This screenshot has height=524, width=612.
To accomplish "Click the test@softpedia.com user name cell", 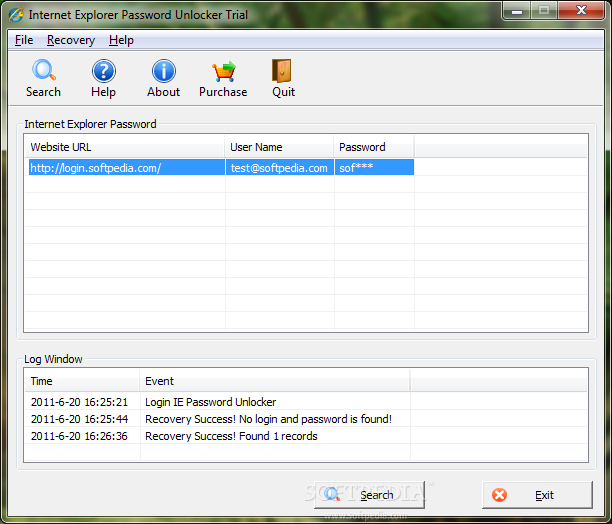I will (x=279, y=168).
